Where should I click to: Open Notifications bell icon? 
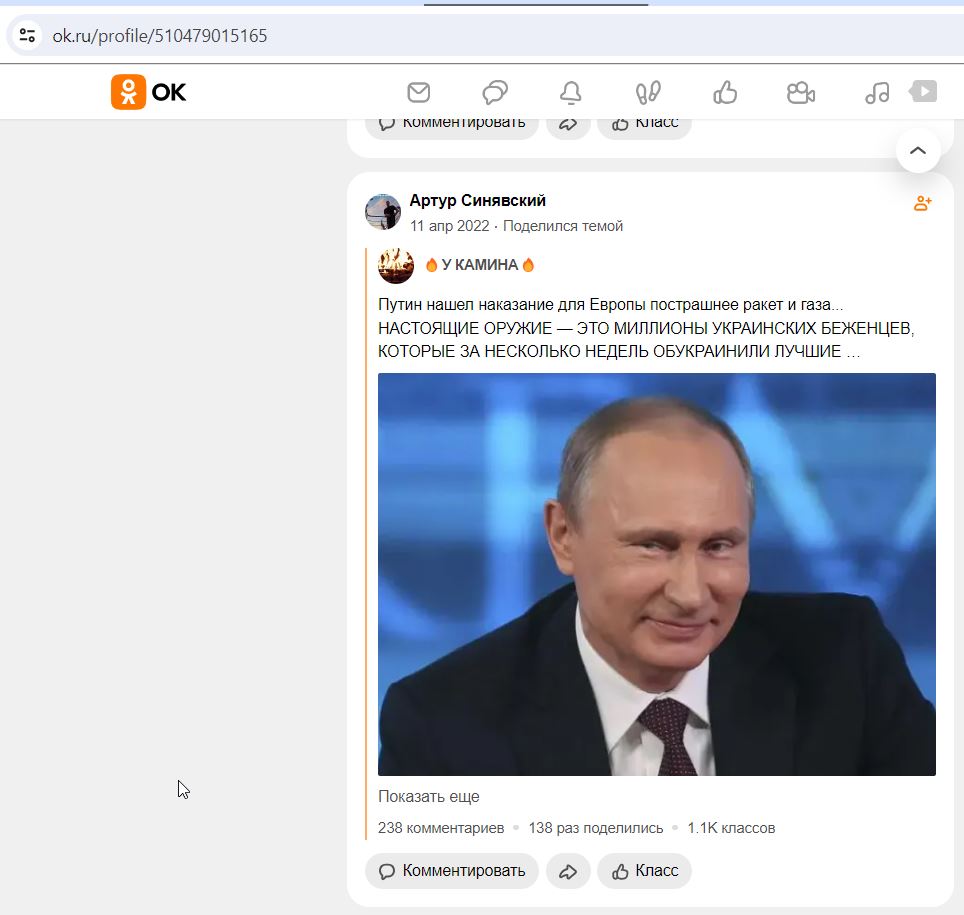pos(571,93)
